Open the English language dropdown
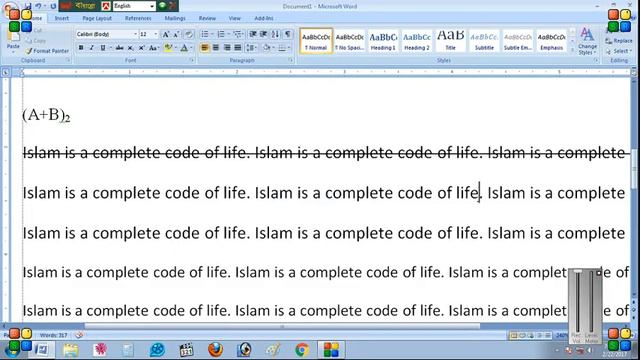The height and width of the screenshot is (360, 640). 152,6
